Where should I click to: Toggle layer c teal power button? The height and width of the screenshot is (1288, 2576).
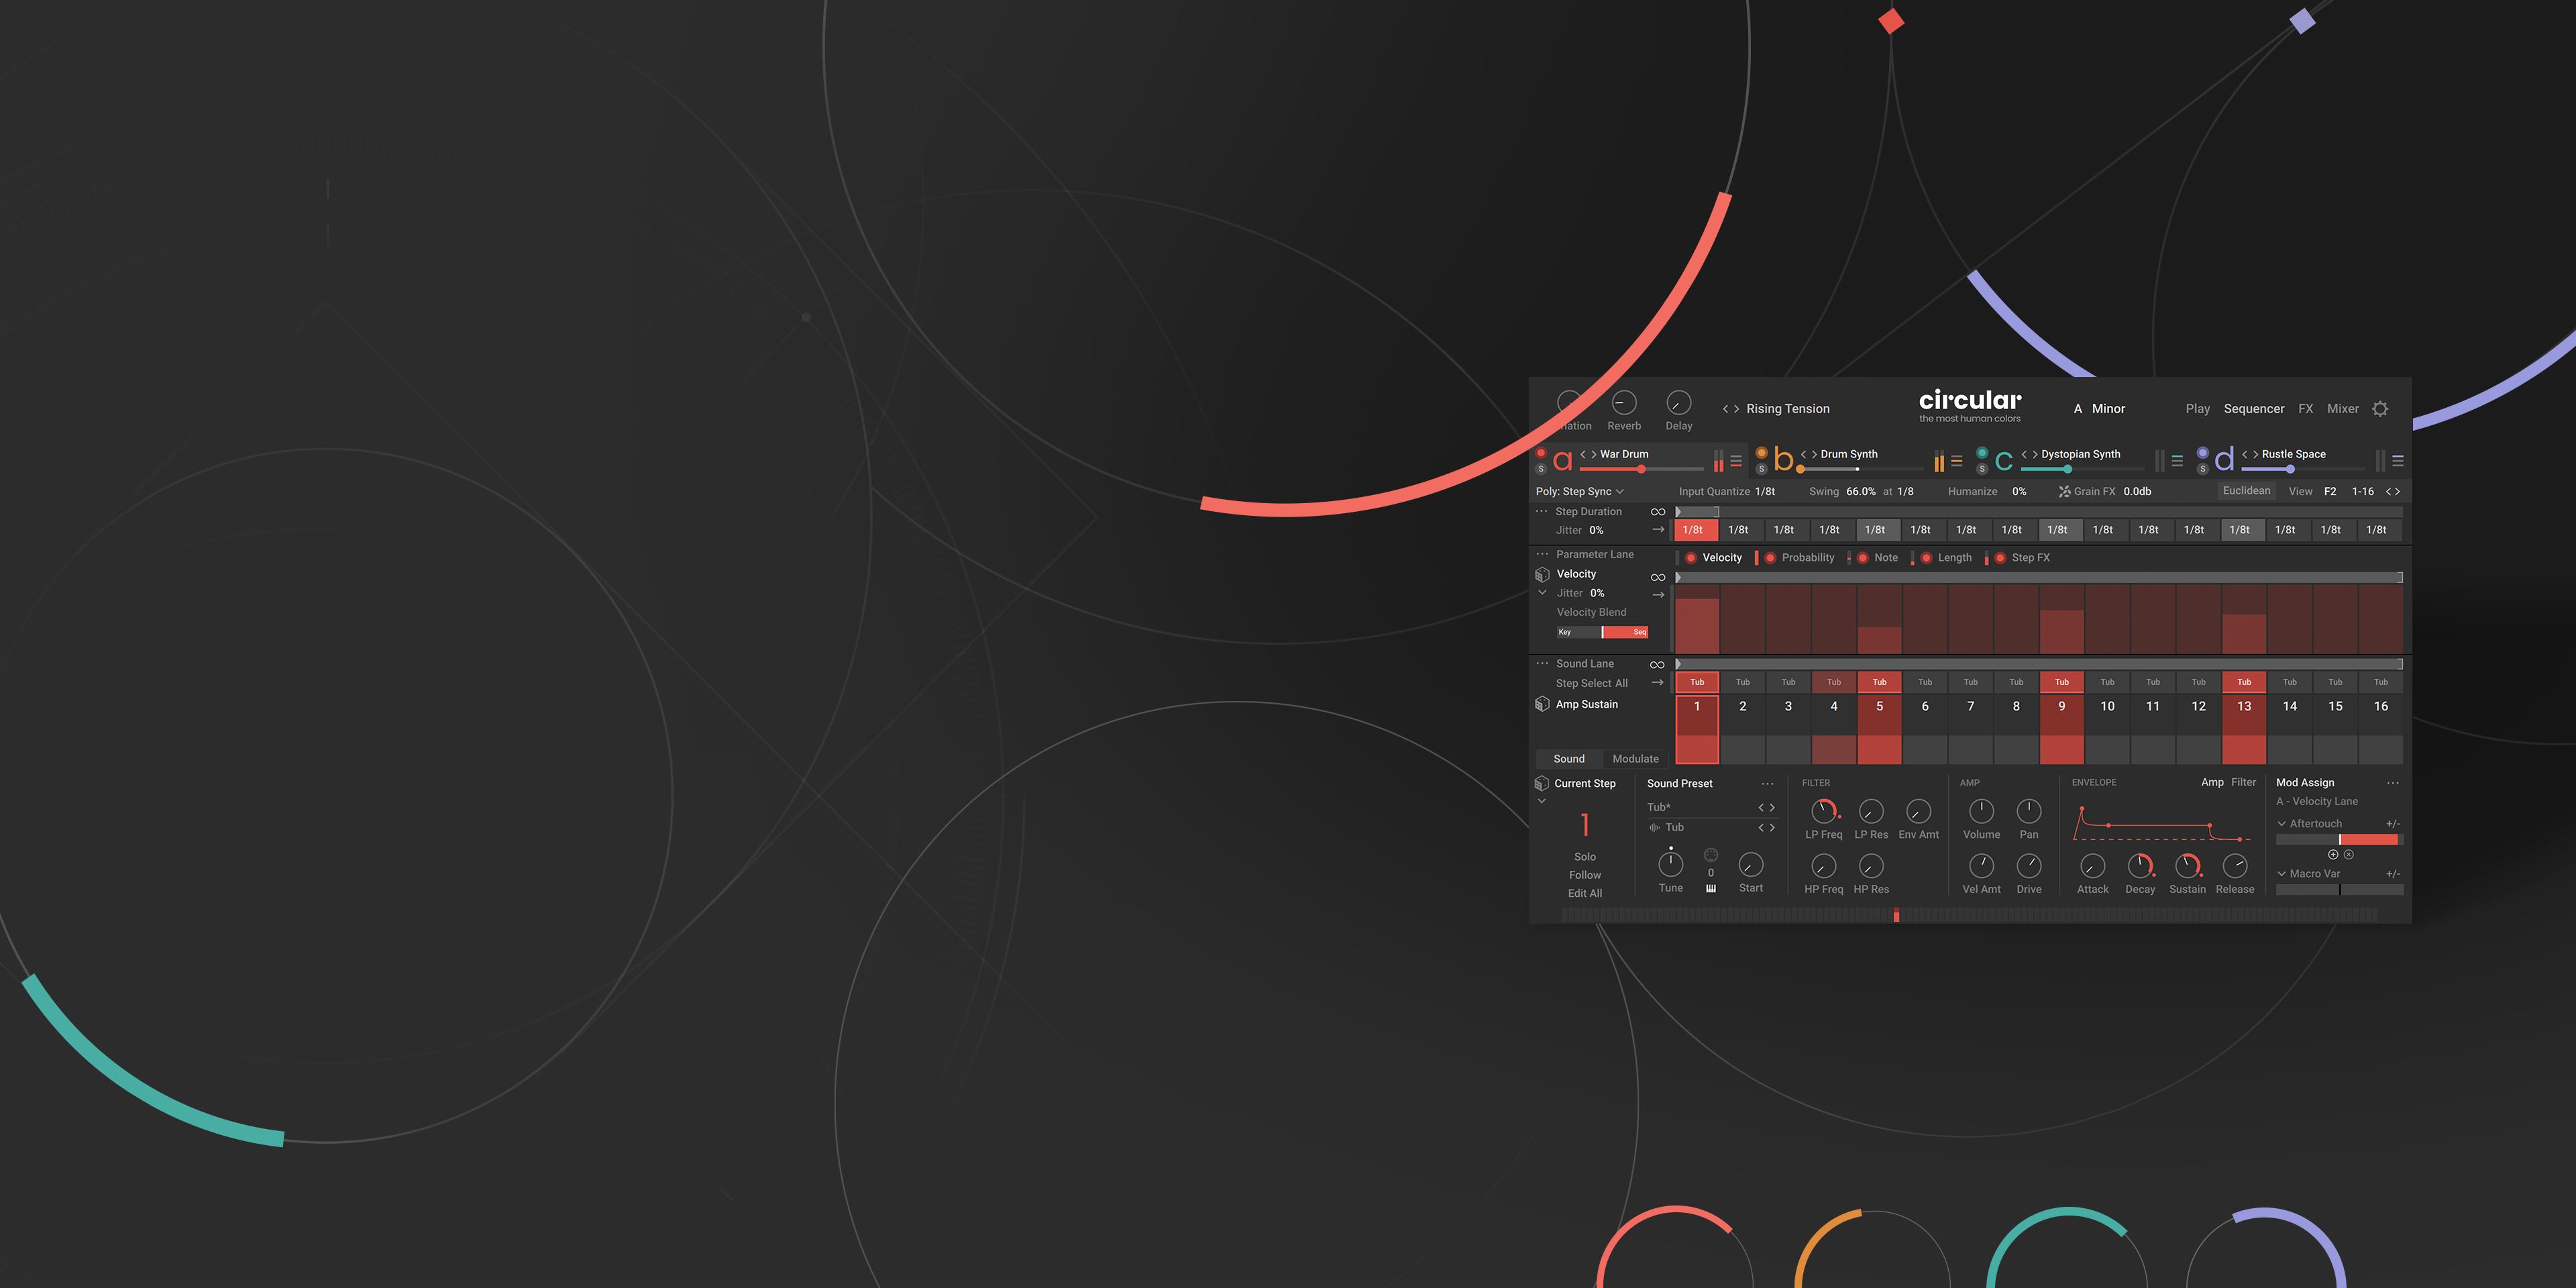1982,454
